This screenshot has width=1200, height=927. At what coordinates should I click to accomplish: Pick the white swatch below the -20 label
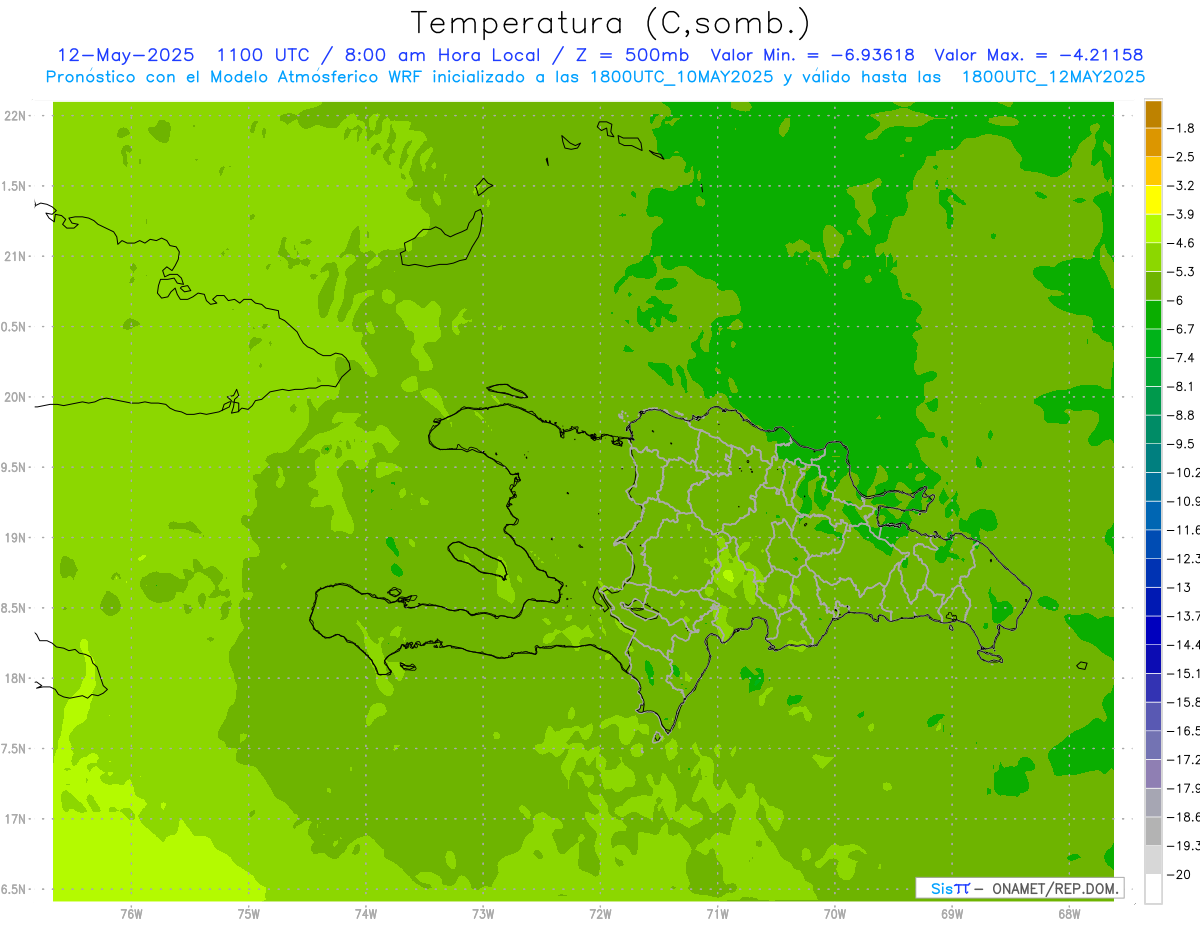click(1153, 888)
